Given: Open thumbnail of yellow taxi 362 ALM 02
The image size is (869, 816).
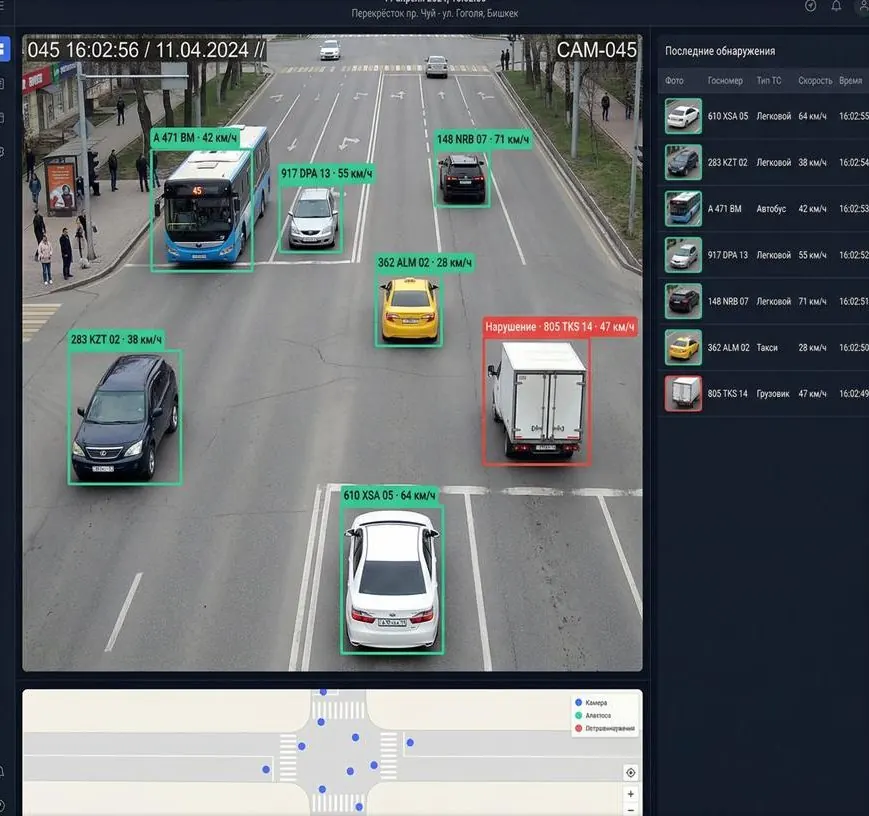Looking at the screenshot, I should (x=683, y=348).
